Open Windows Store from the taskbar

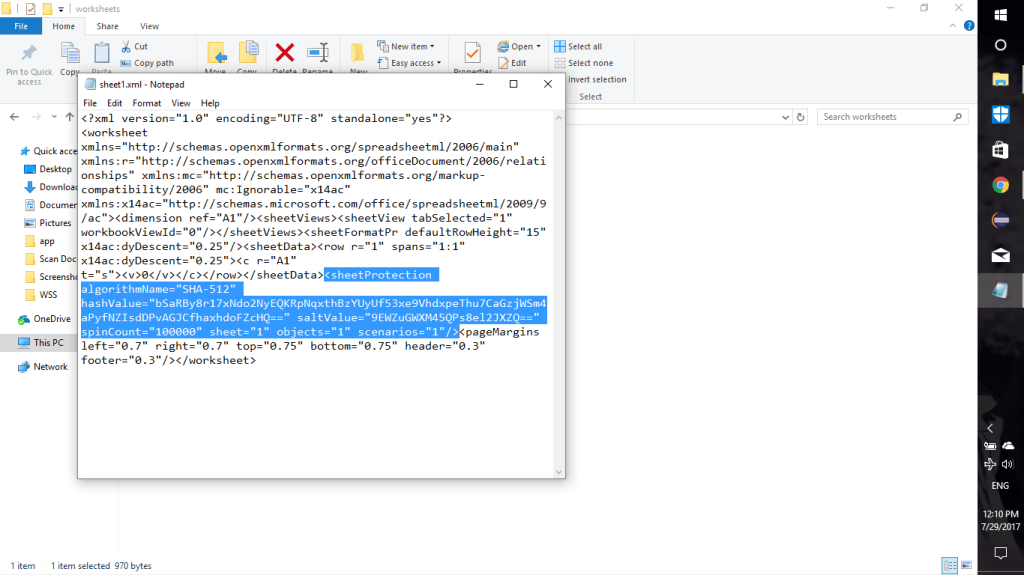(1000, 150)
